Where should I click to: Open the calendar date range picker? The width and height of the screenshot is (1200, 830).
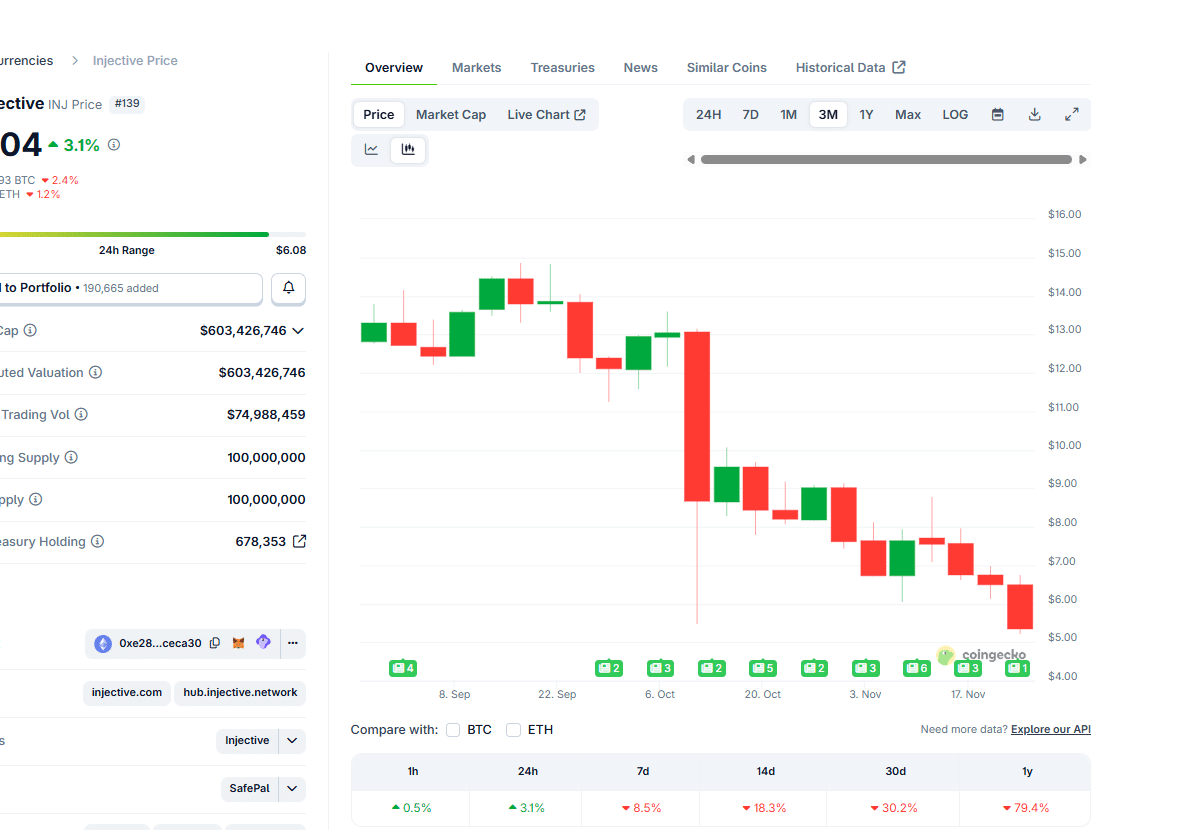[997, 115]
